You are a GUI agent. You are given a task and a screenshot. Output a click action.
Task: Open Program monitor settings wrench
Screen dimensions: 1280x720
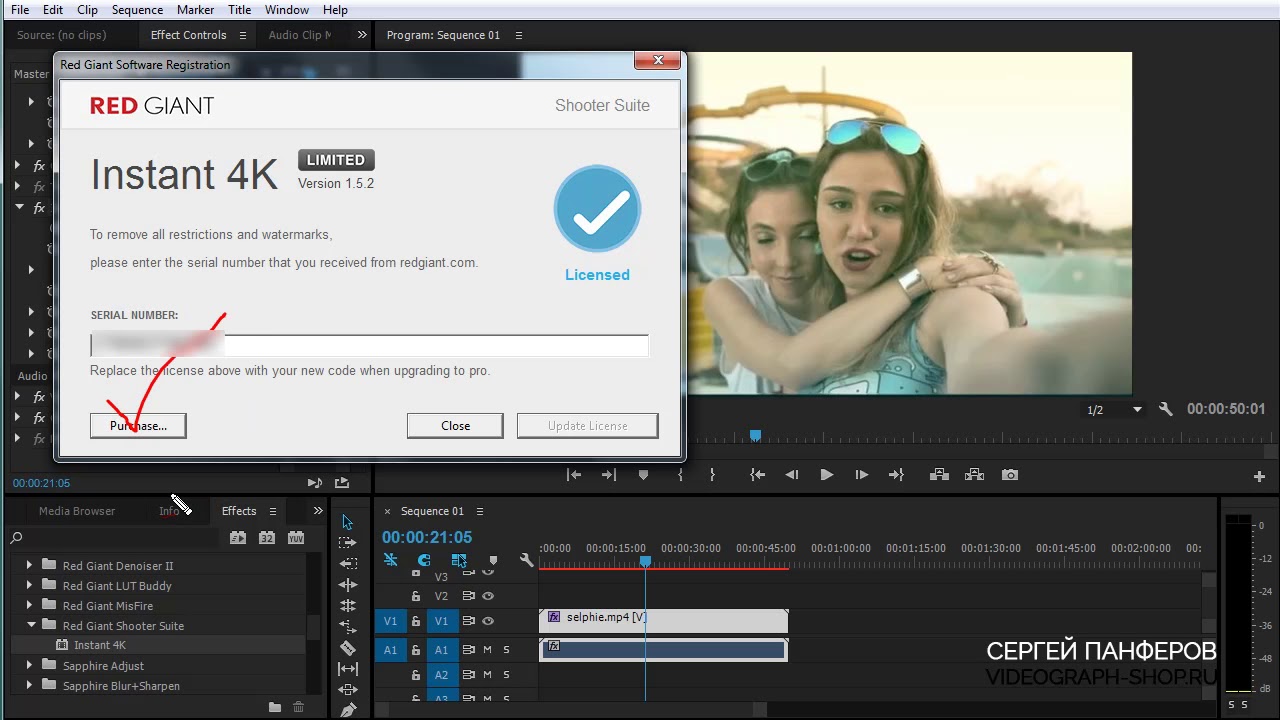click(1165, 409)
